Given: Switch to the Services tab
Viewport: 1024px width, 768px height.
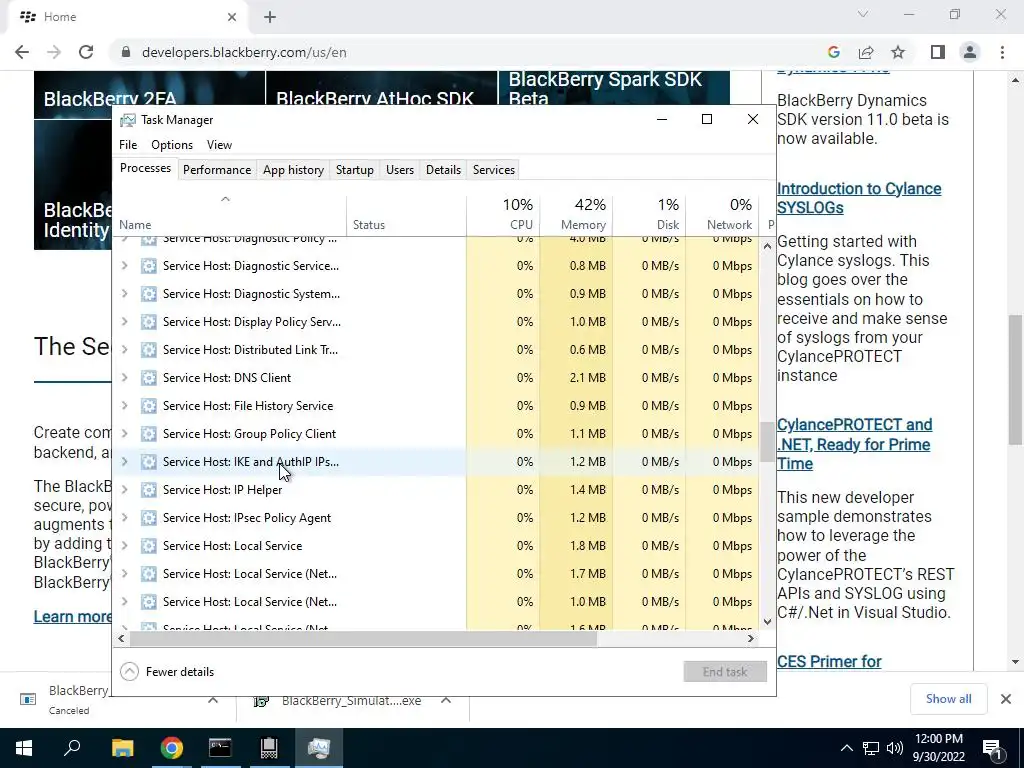Looking at the screenshot, I should point(494,170).
